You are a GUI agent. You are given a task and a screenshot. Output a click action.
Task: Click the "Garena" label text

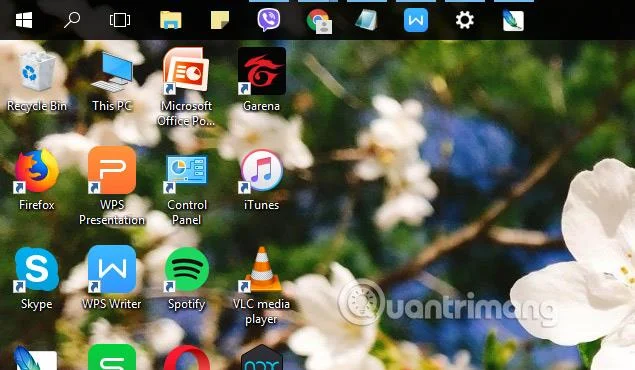pyautogui.click(x=262, y=106)
